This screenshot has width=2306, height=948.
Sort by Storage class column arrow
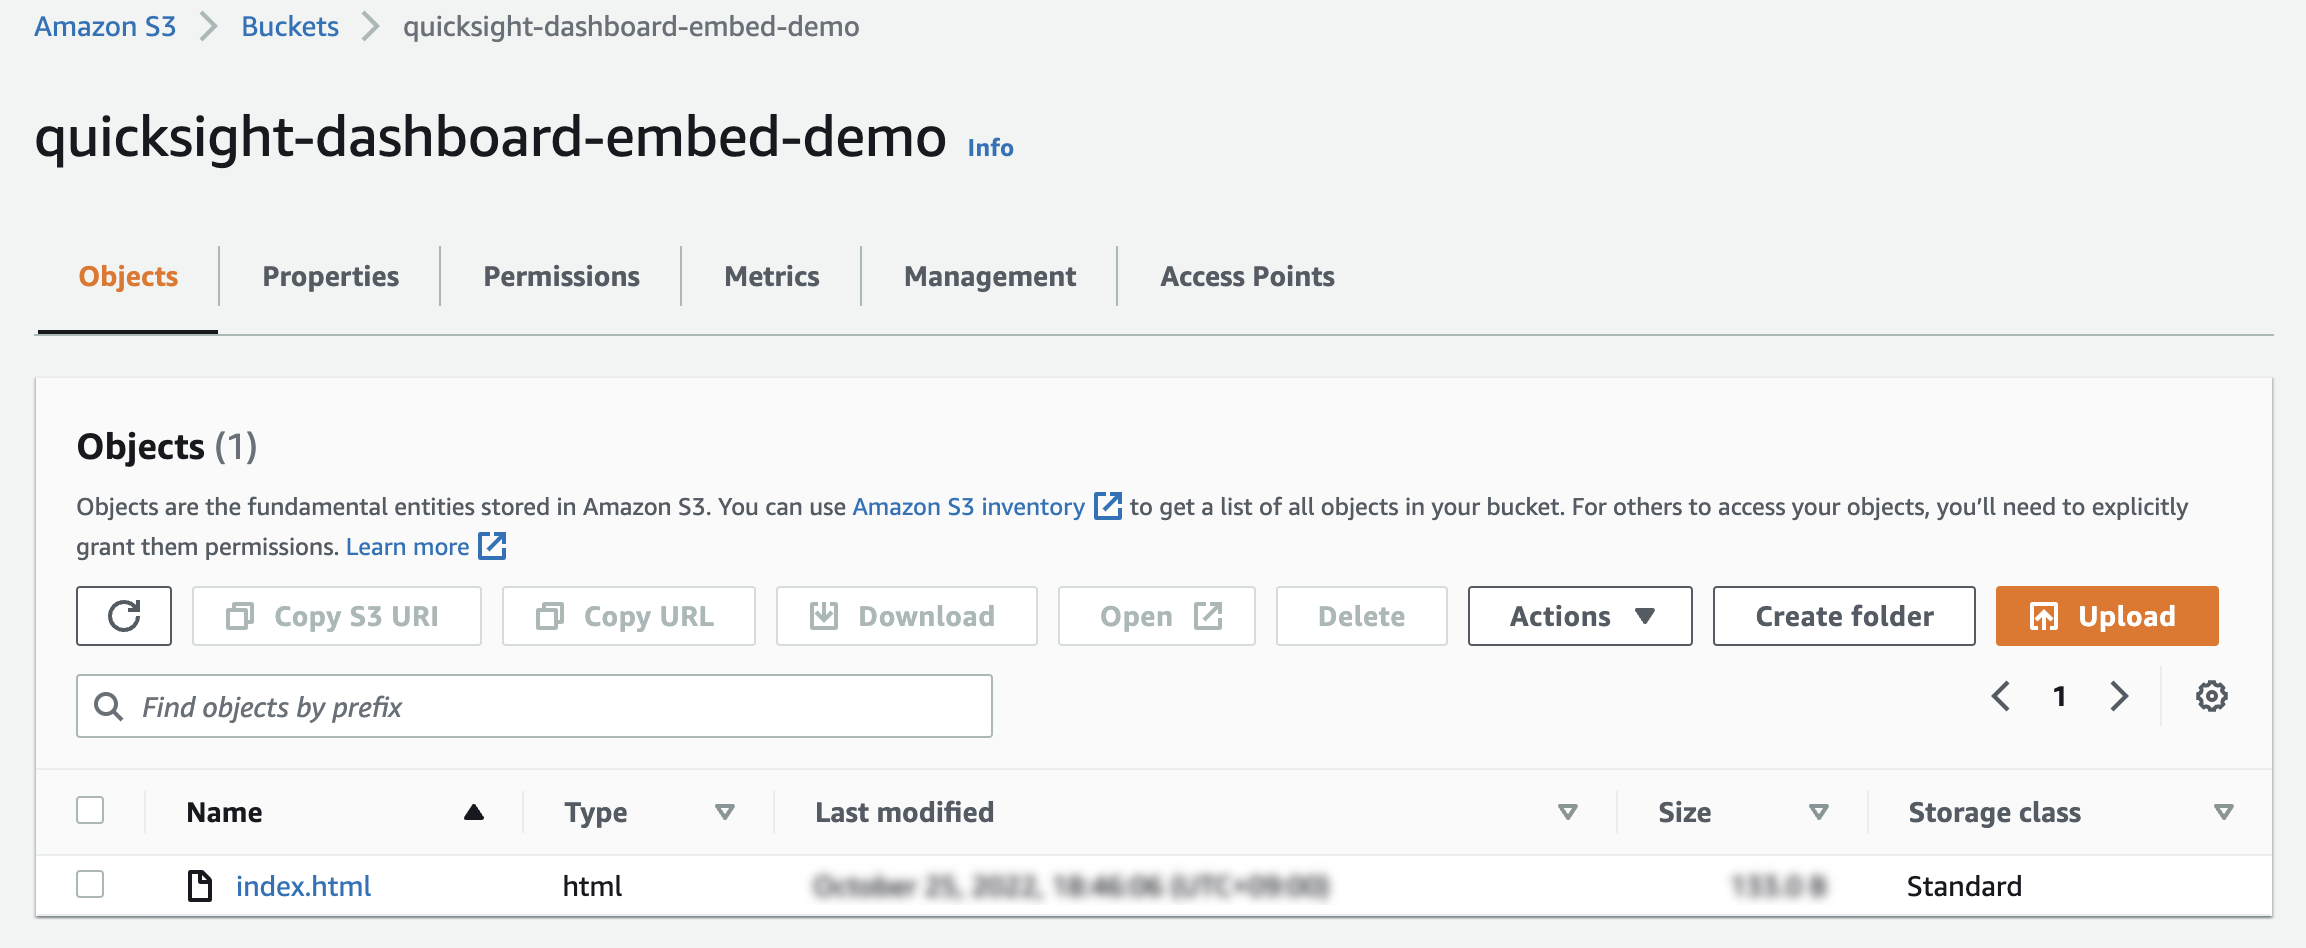[2224, 812]
